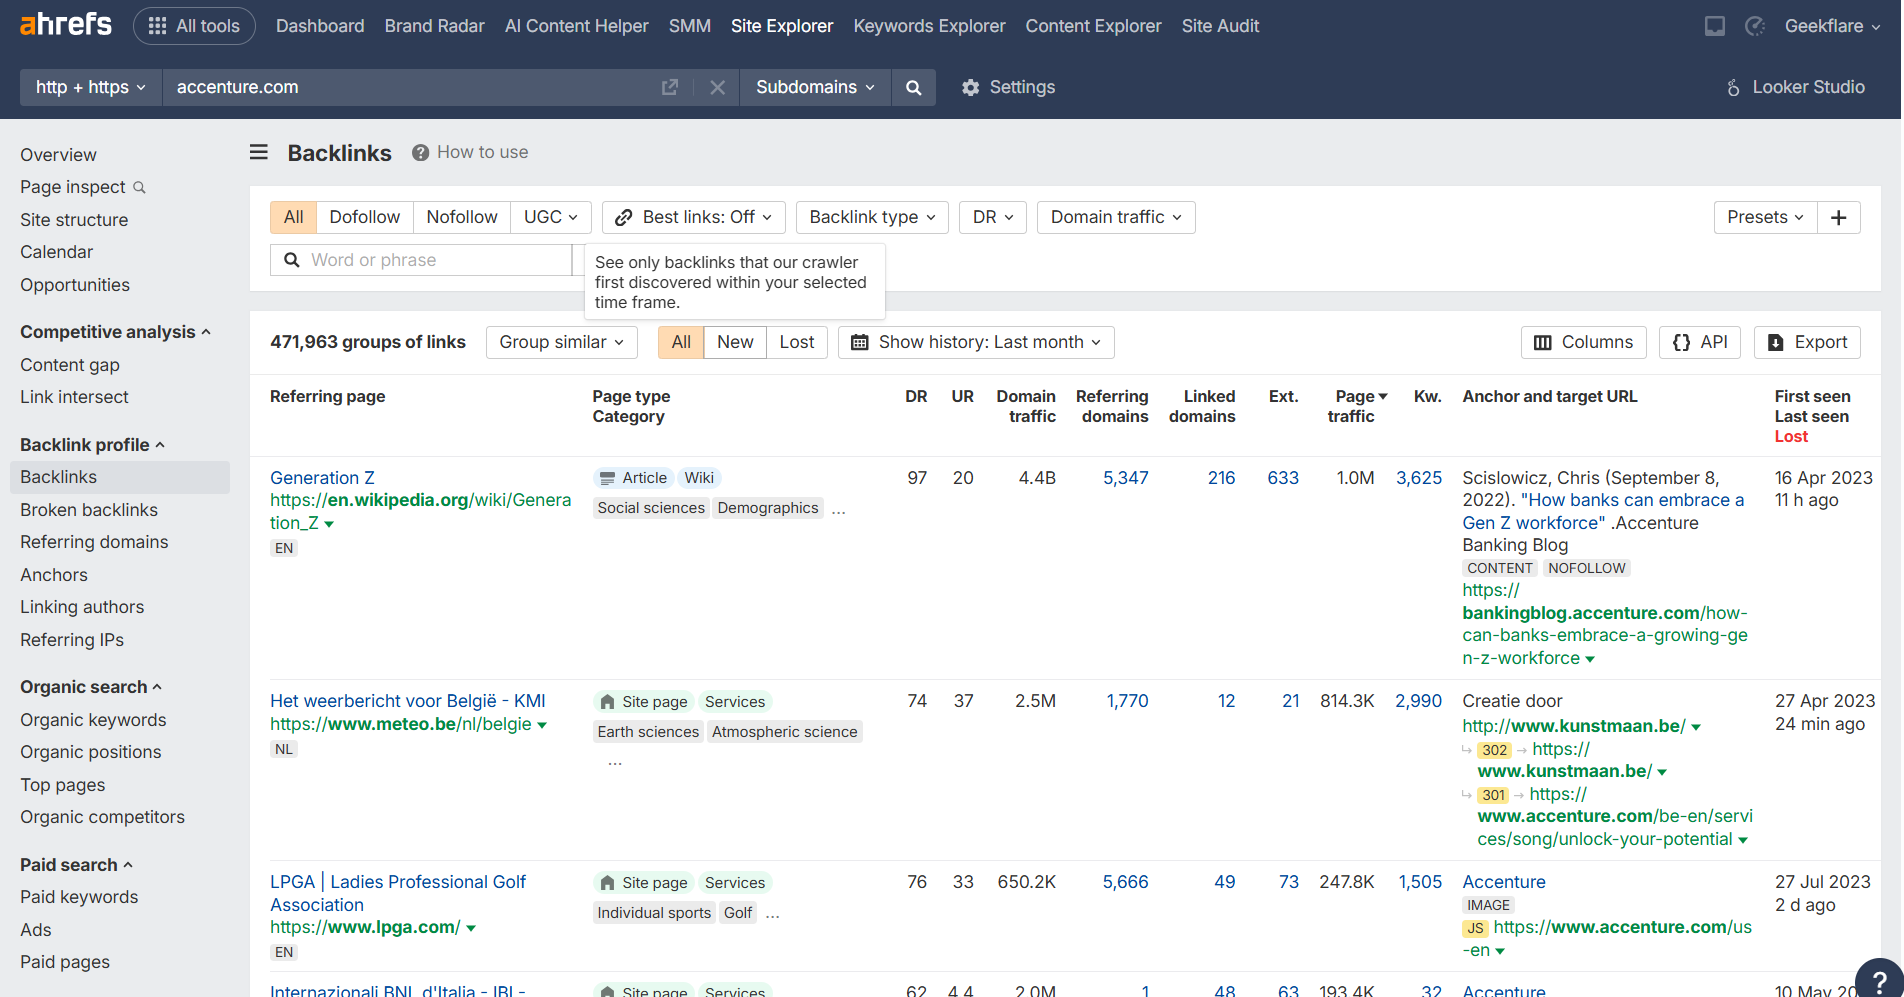Screen dimensions: 1904x997
Task: Open the Domain traffic dropdown
Action: click(1116, 217)
